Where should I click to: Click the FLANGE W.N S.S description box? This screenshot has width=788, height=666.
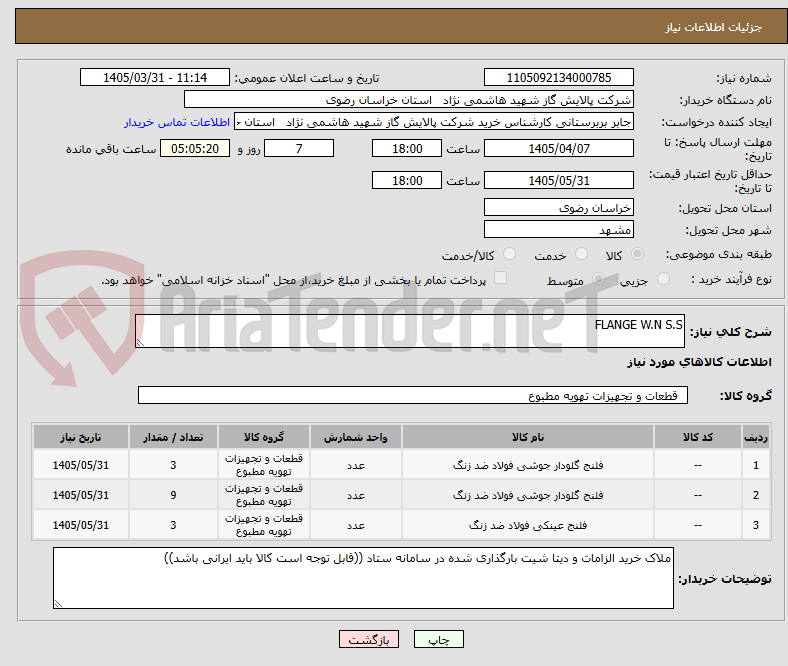(x=410, y=331)
